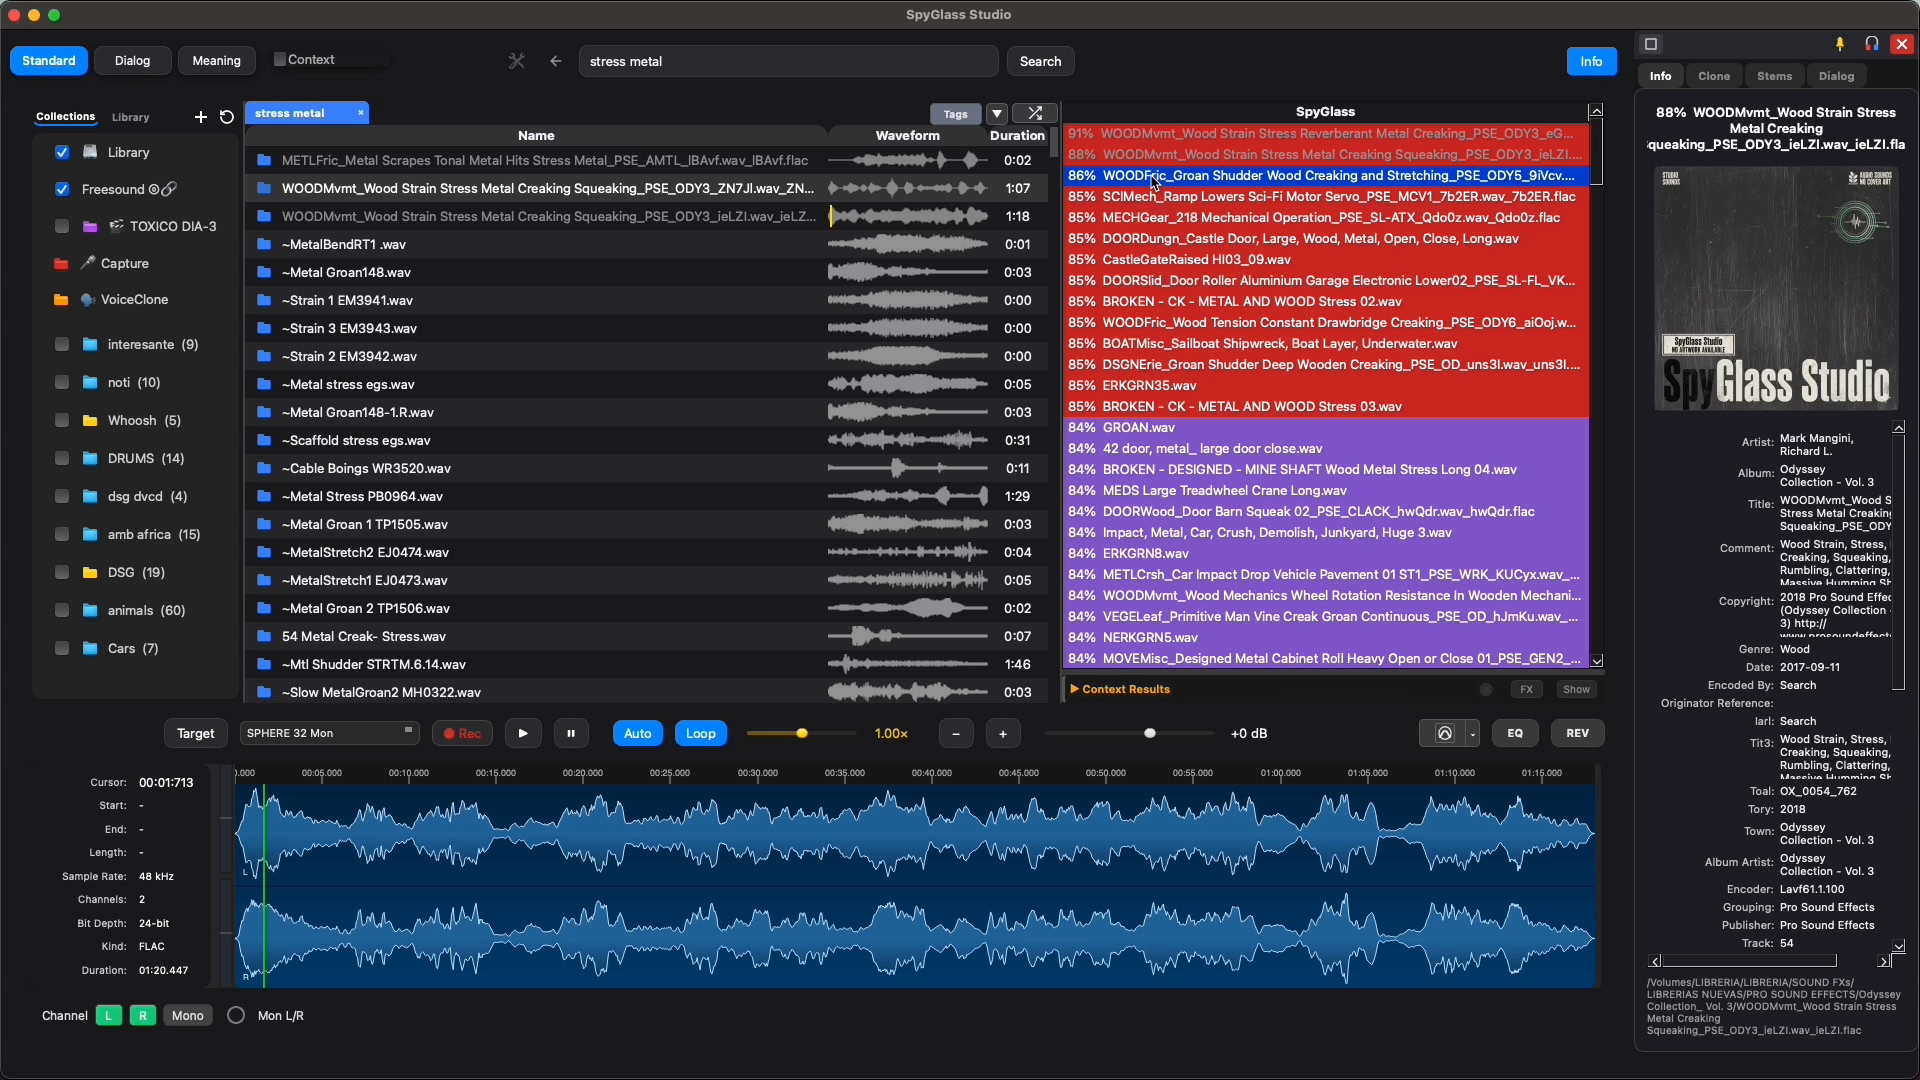Go back with the left arrow icon
This screenshot has height=1080, width=1920.
(x=556, y=61)
